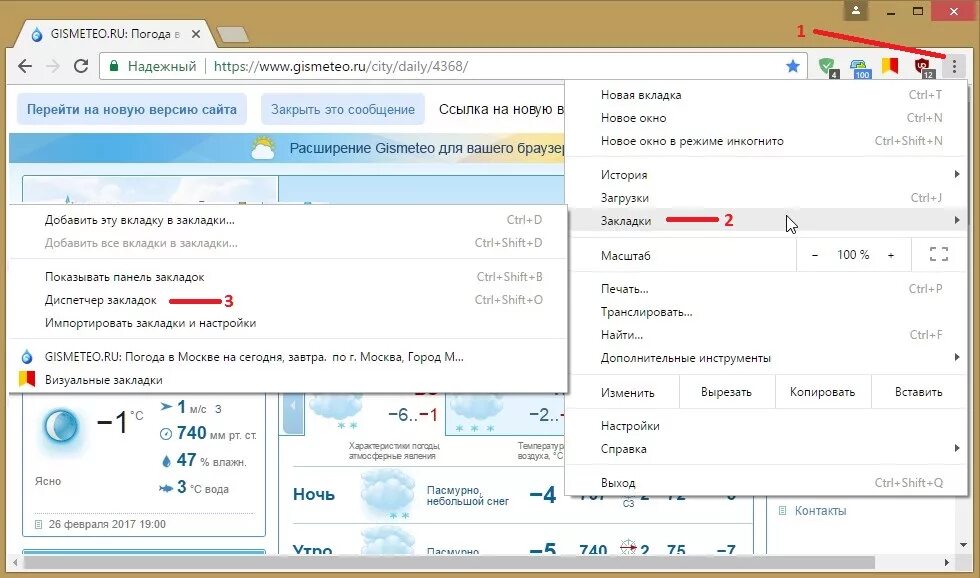The width and height of the screenshot is (980, 578).
Task: Click the Копировать button
Action: pyautogui.click(x=822, y=392)
